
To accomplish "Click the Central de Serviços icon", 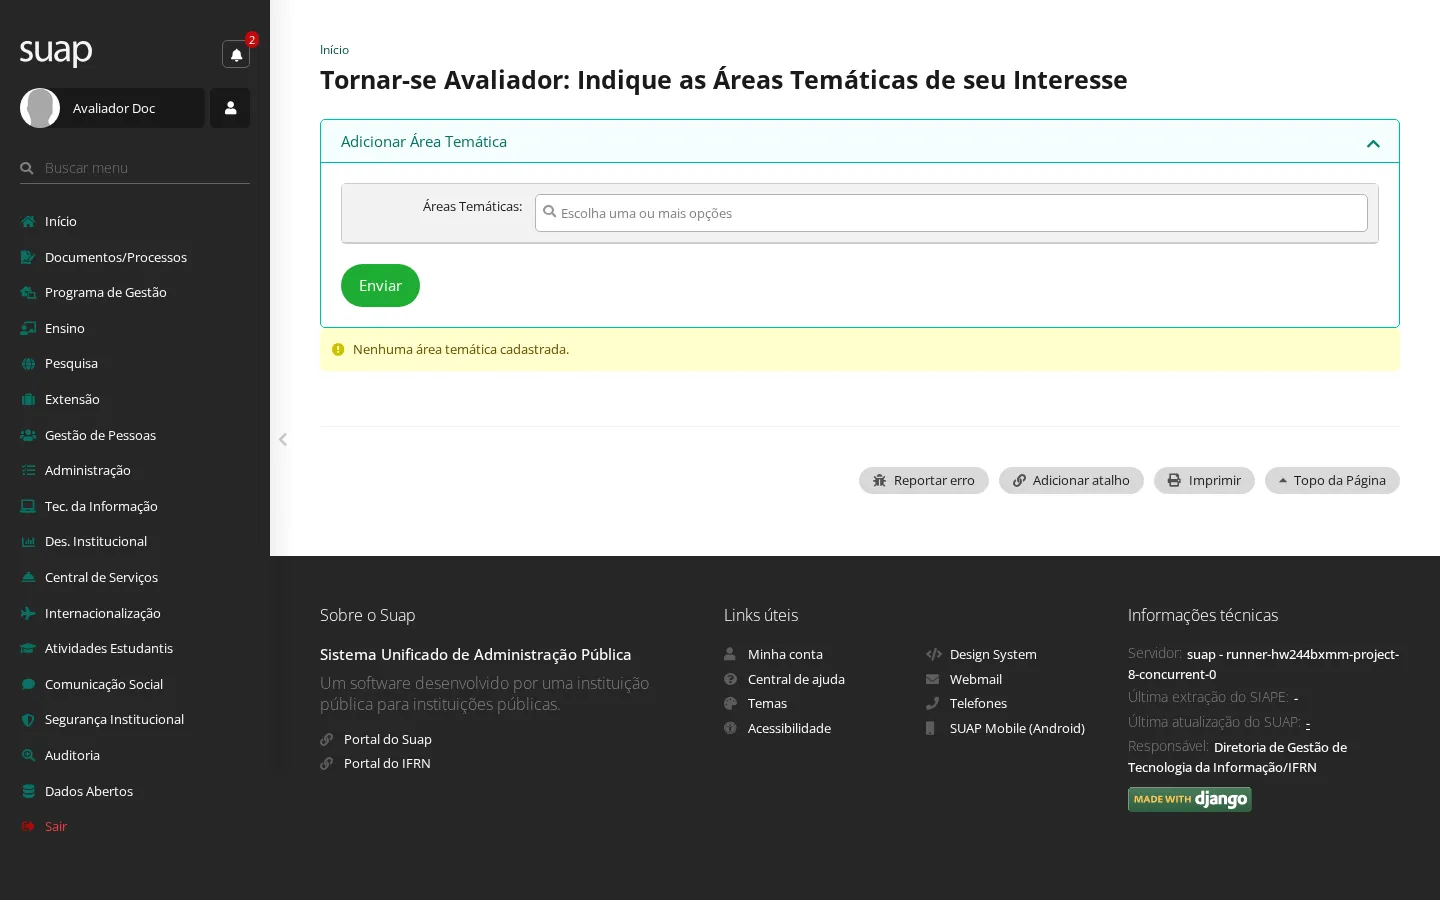I will [28, 577].
